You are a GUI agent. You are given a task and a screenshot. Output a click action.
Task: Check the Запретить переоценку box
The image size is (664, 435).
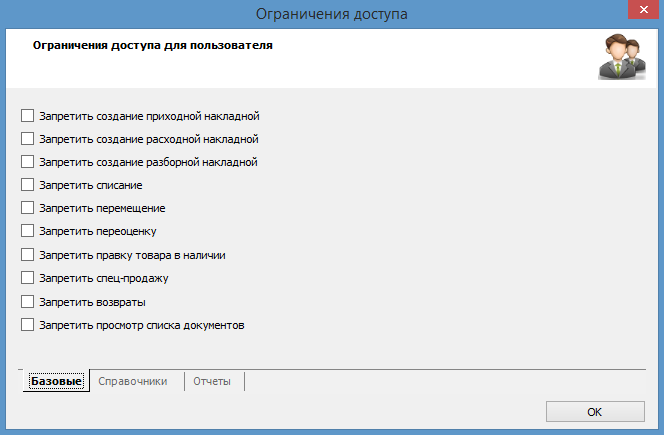(28, 231)
